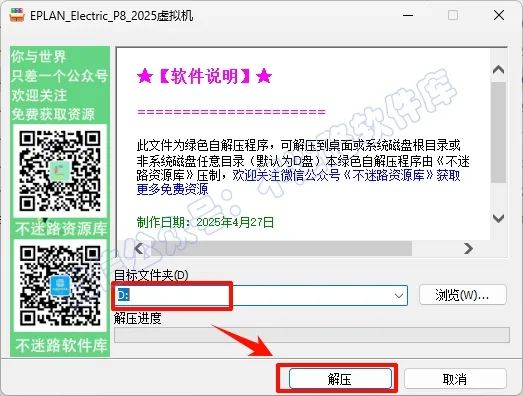Click the 目标文件夹(D) label

(x=151, y=276)
